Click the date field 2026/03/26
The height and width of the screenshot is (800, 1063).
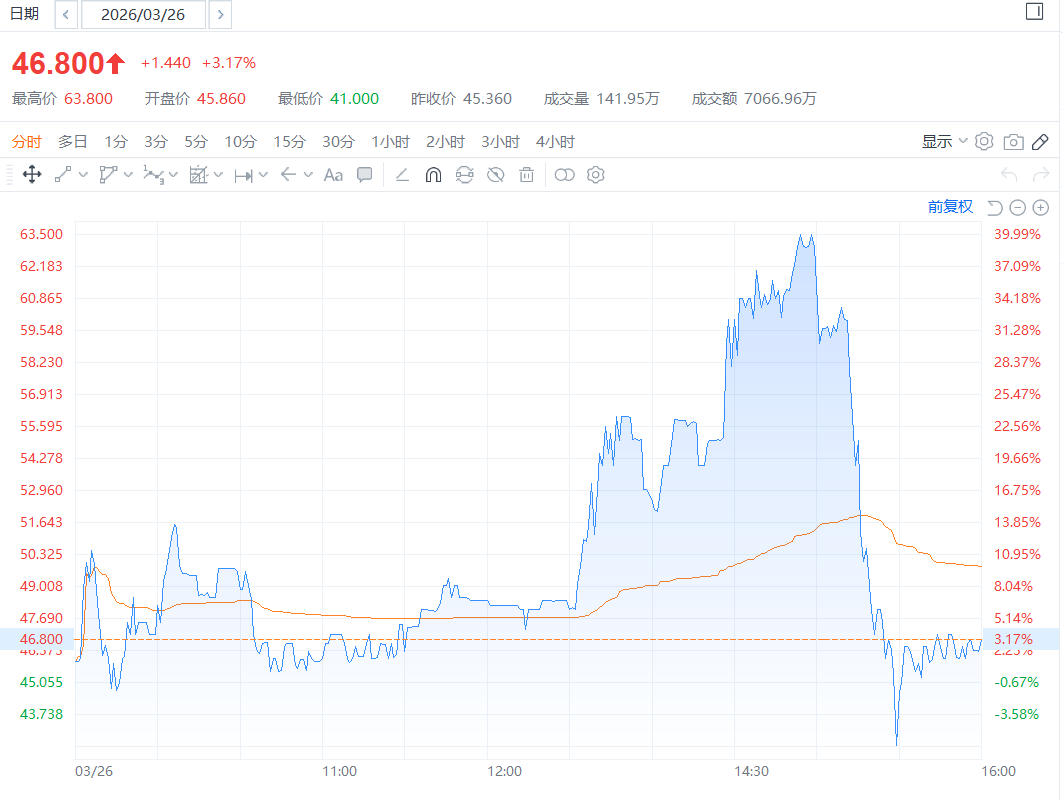143,15
